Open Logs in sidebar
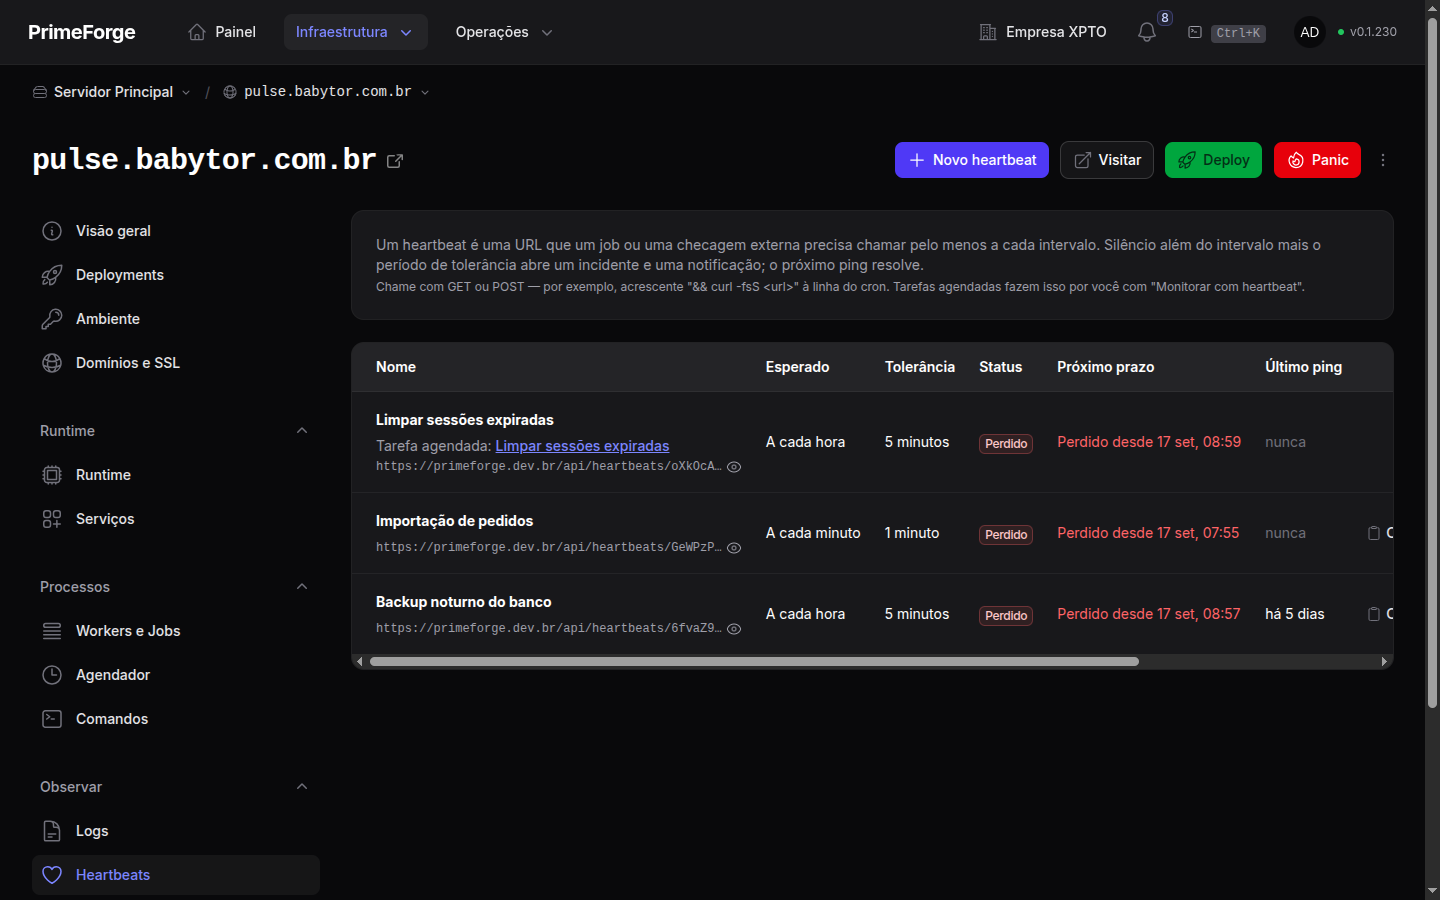 [x=176, y=831]
